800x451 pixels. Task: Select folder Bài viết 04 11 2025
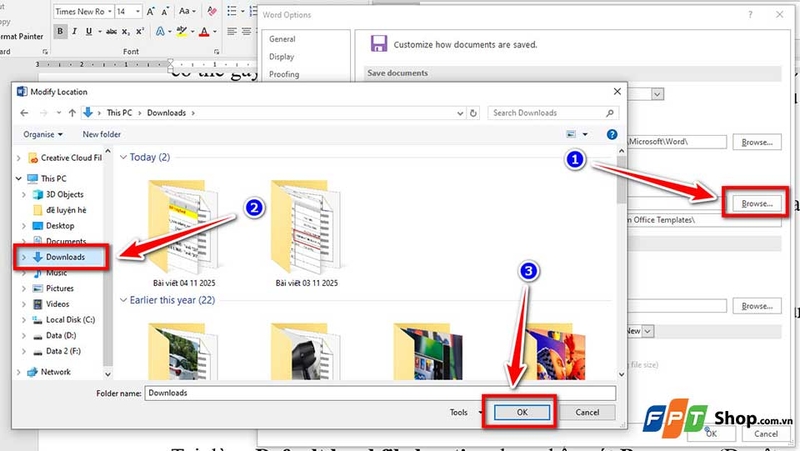tap(184, 233)
